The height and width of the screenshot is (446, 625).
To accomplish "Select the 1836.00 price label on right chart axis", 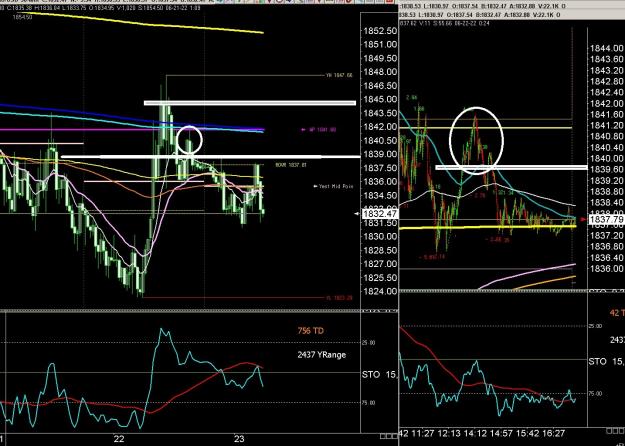I will (607, 269).
